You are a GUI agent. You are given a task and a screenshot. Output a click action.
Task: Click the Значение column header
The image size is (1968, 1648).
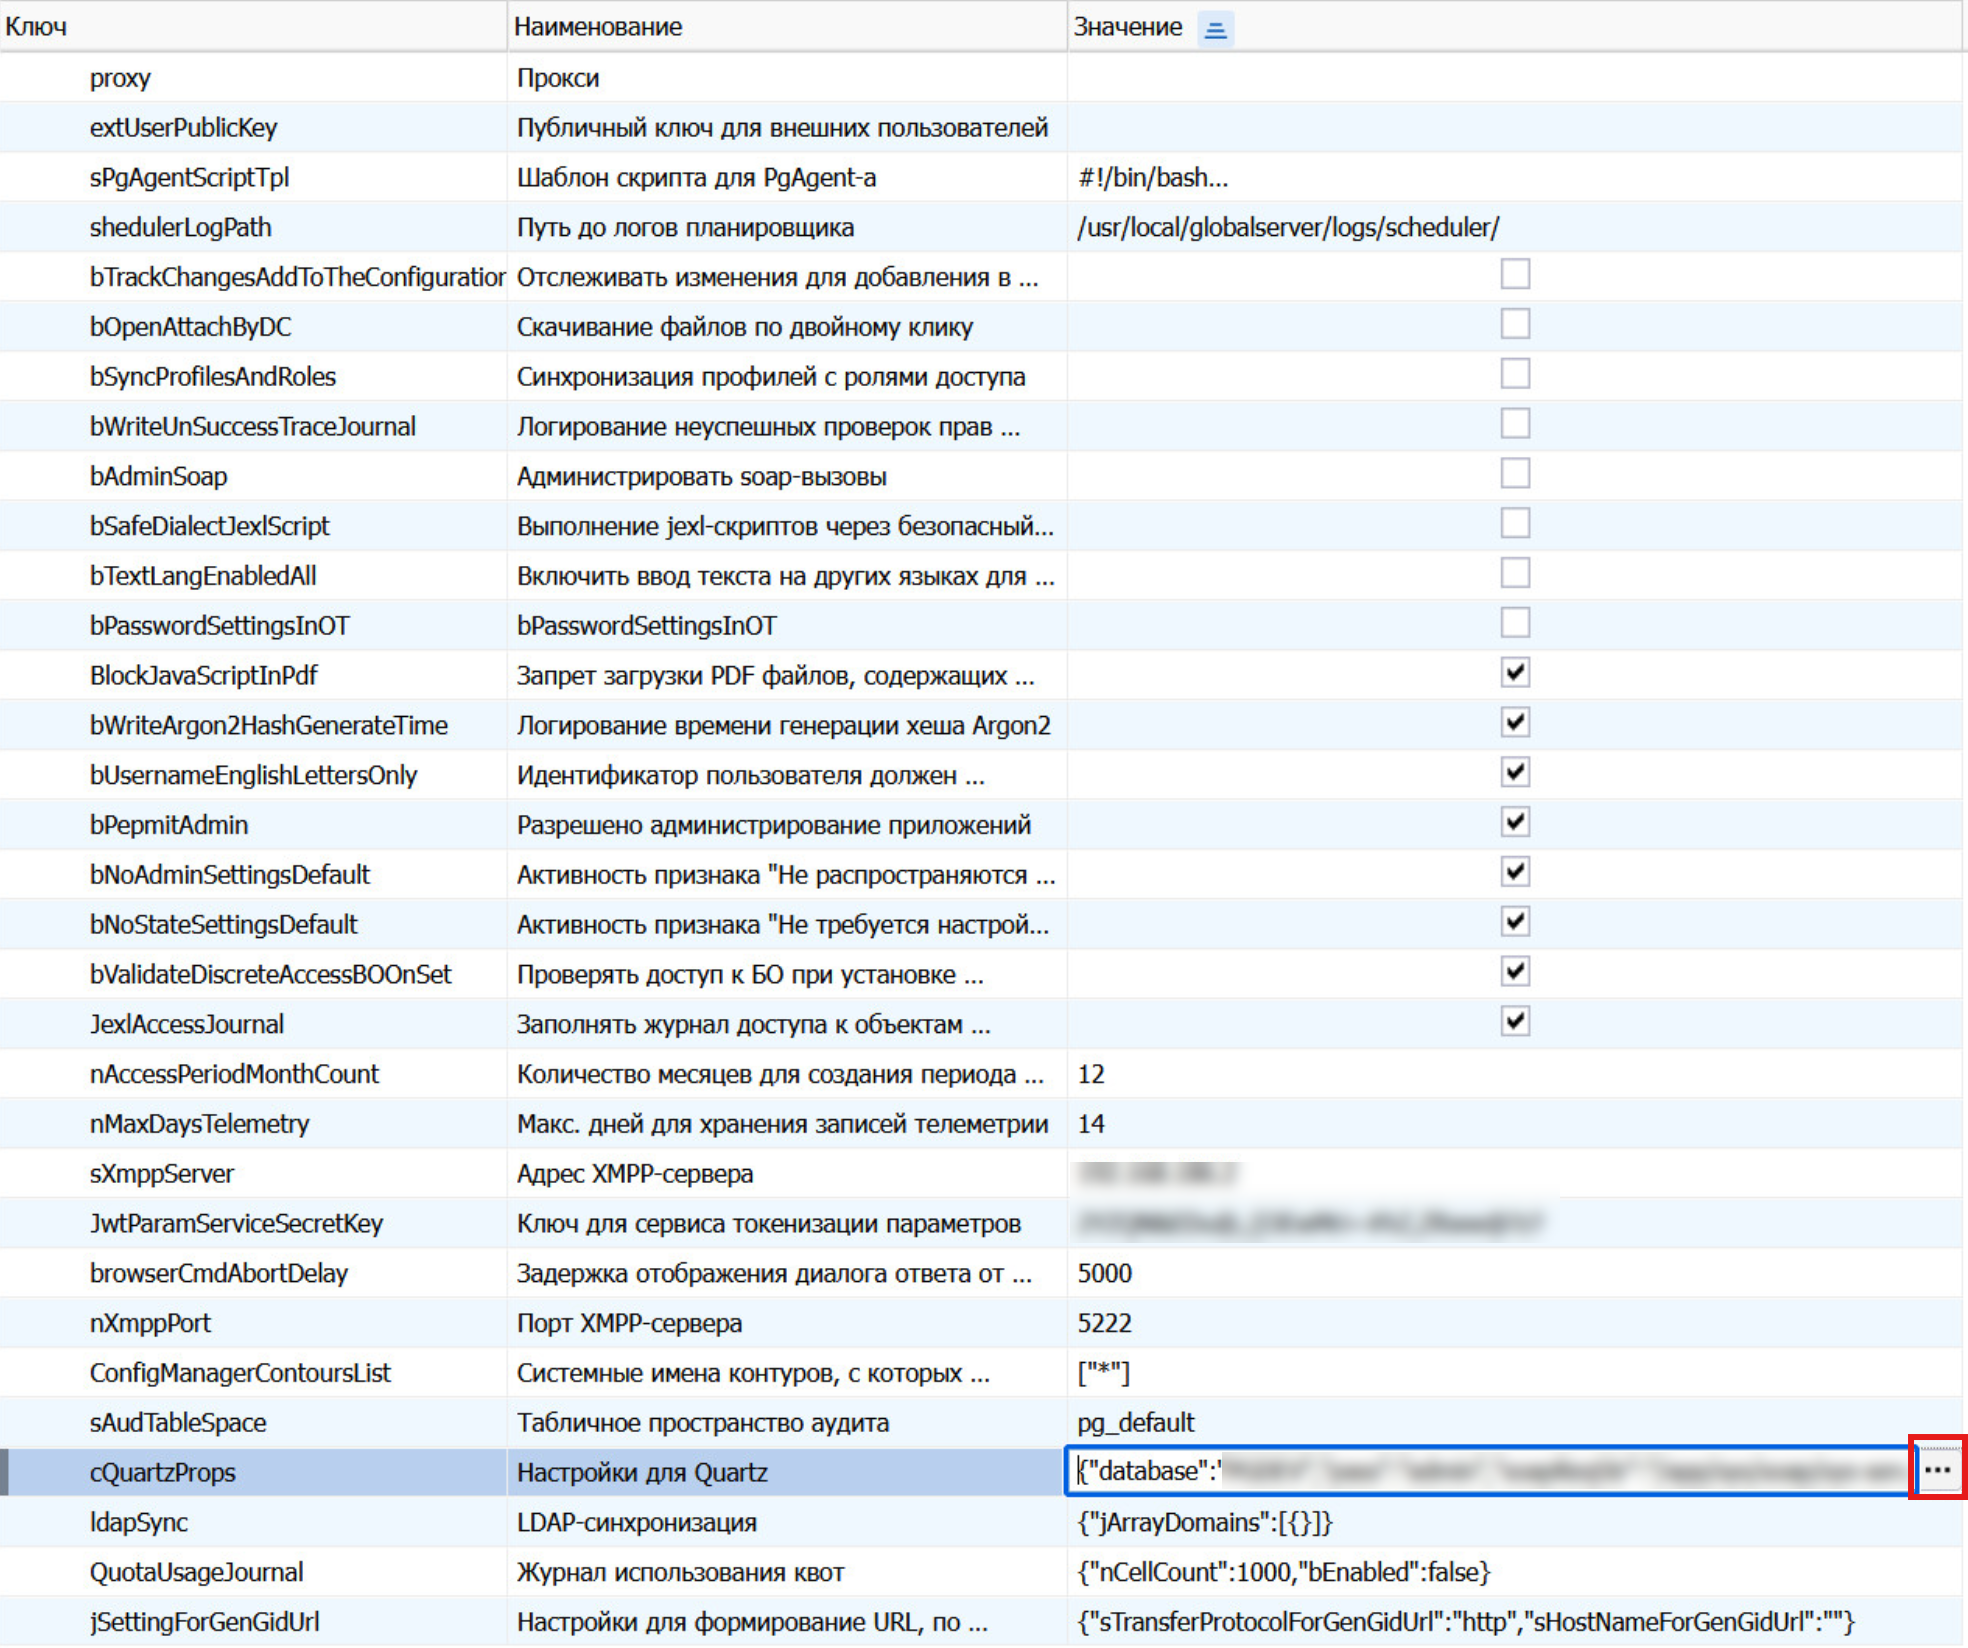coord(1127,27)
